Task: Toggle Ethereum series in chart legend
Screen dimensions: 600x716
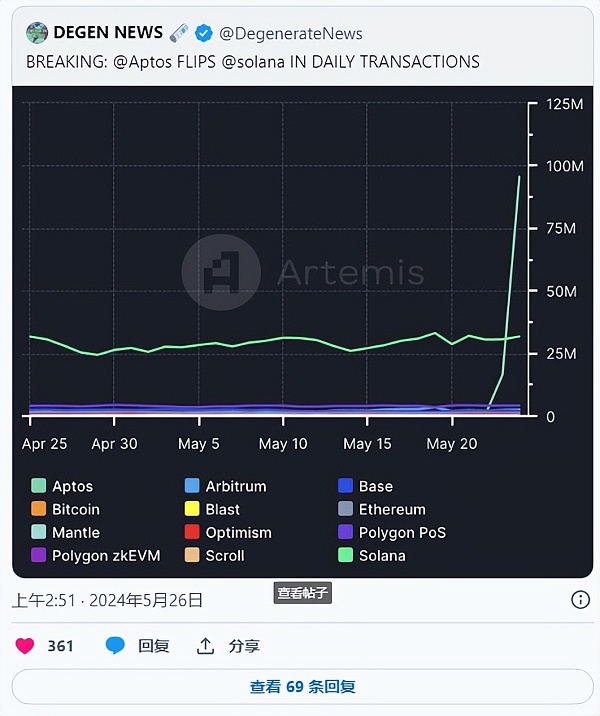Action: click(x=391, y=509)
